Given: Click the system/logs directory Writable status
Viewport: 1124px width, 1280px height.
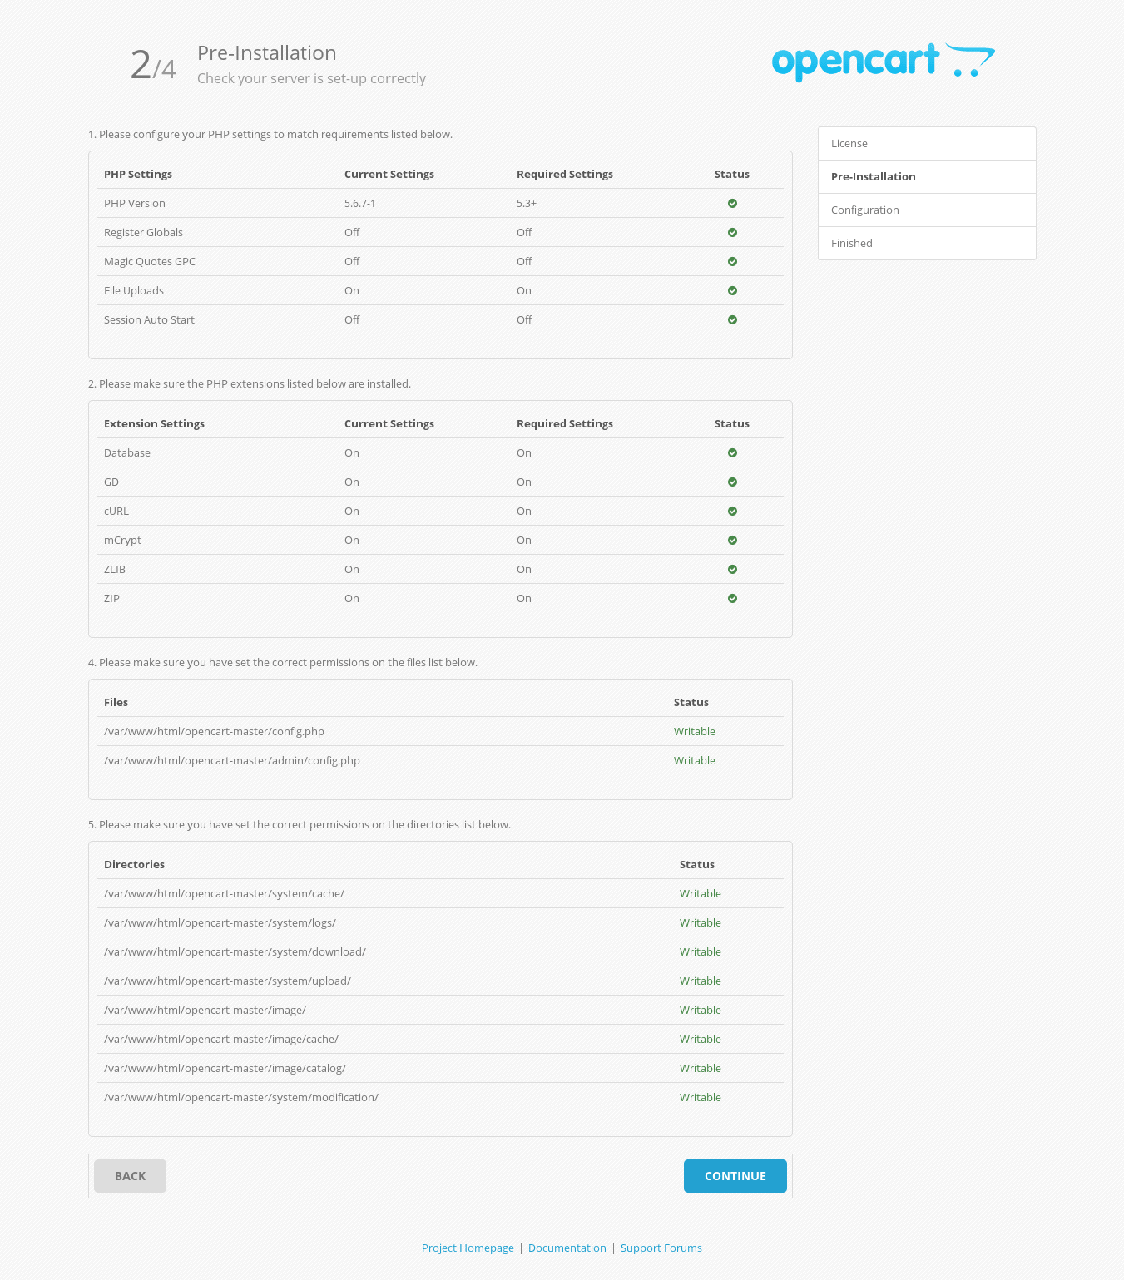Looking at the screenshot, I should pos(700,923).
